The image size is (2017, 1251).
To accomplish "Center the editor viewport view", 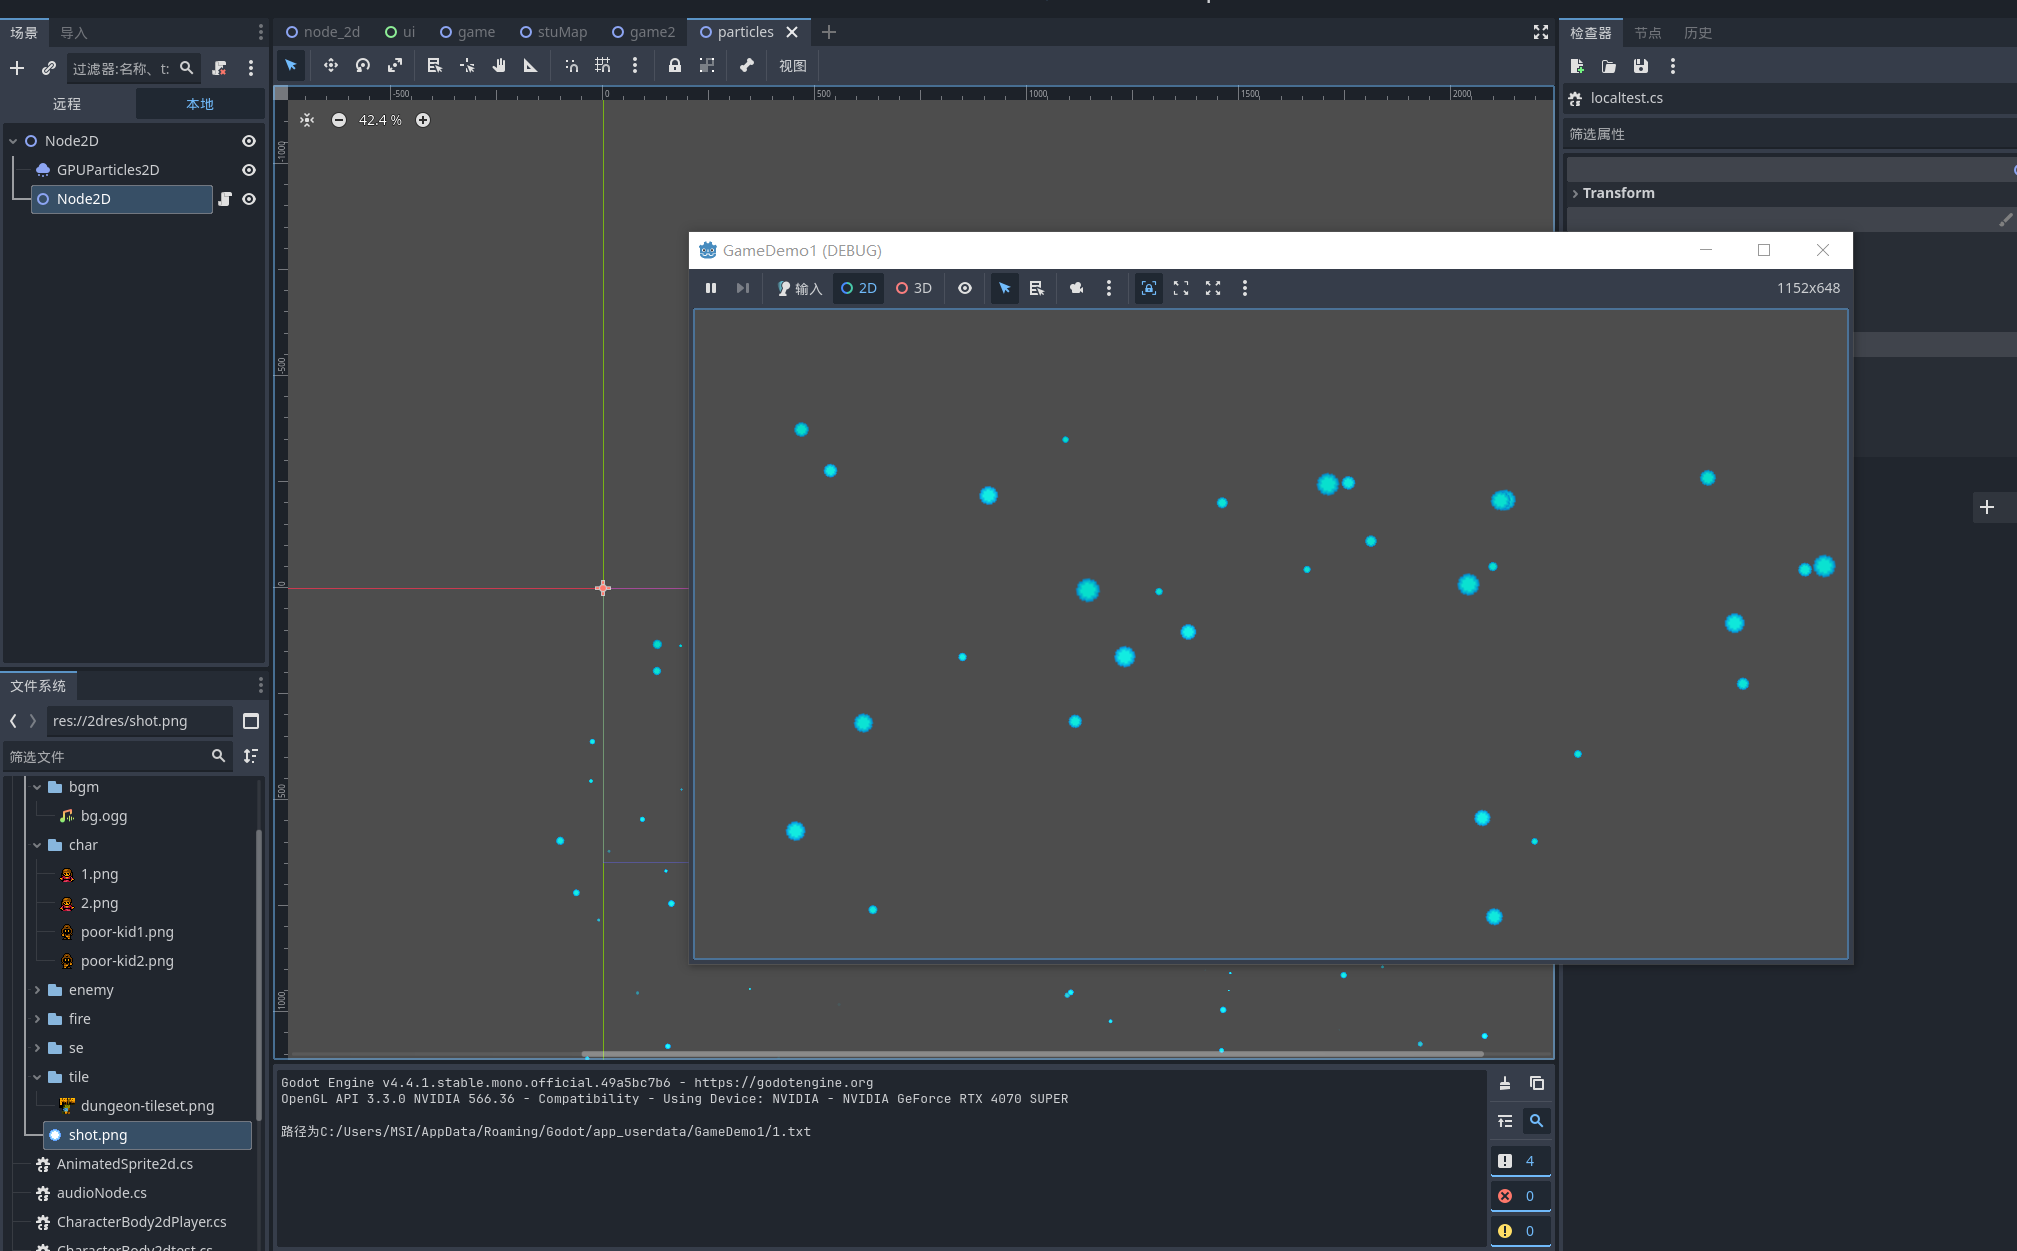I will click(x=307, y=120).
